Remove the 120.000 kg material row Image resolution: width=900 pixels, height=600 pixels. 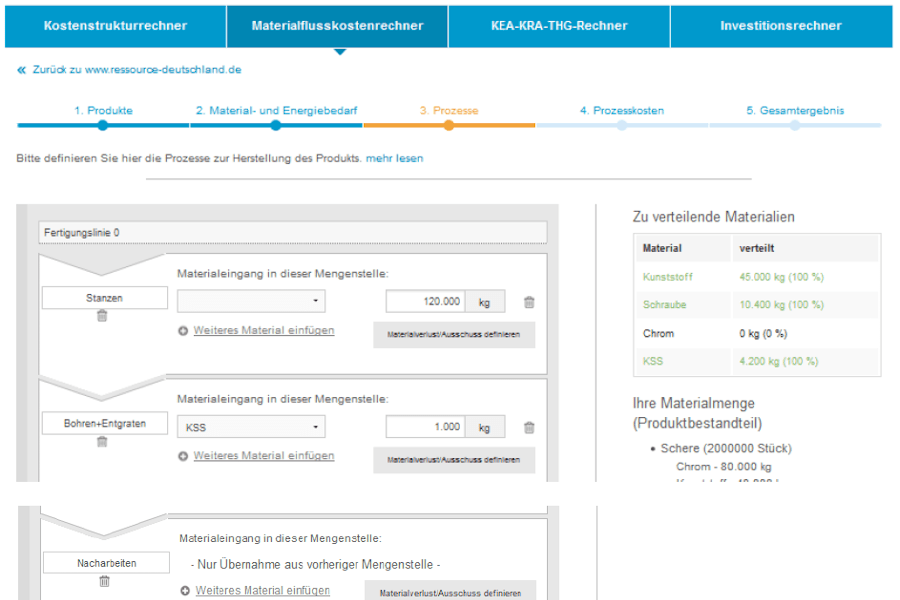[x=529, y=302]
